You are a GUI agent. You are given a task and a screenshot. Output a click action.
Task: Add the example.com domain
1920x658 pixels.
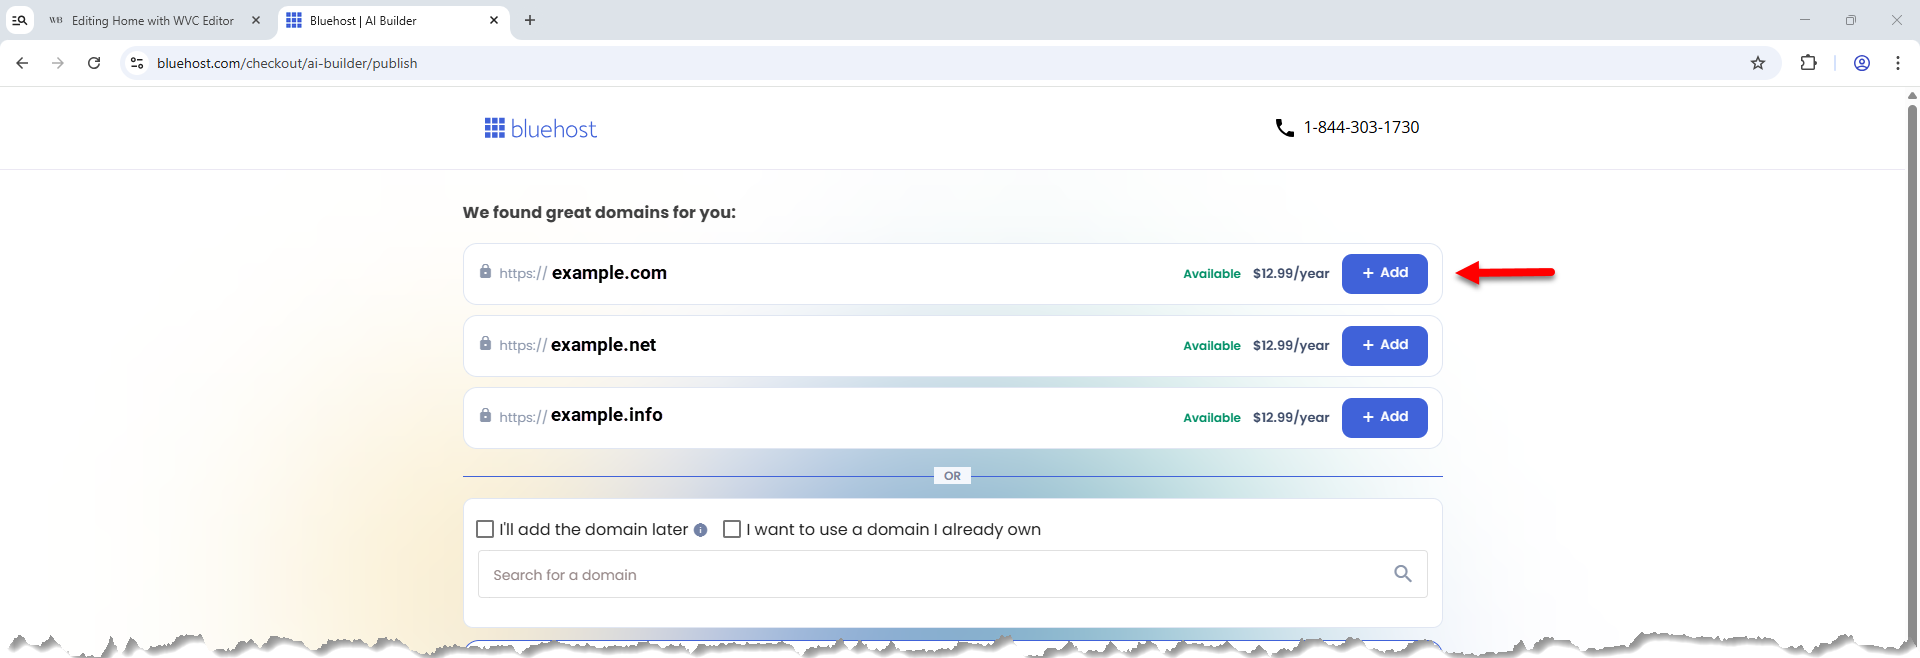[x=1384, y=273]
